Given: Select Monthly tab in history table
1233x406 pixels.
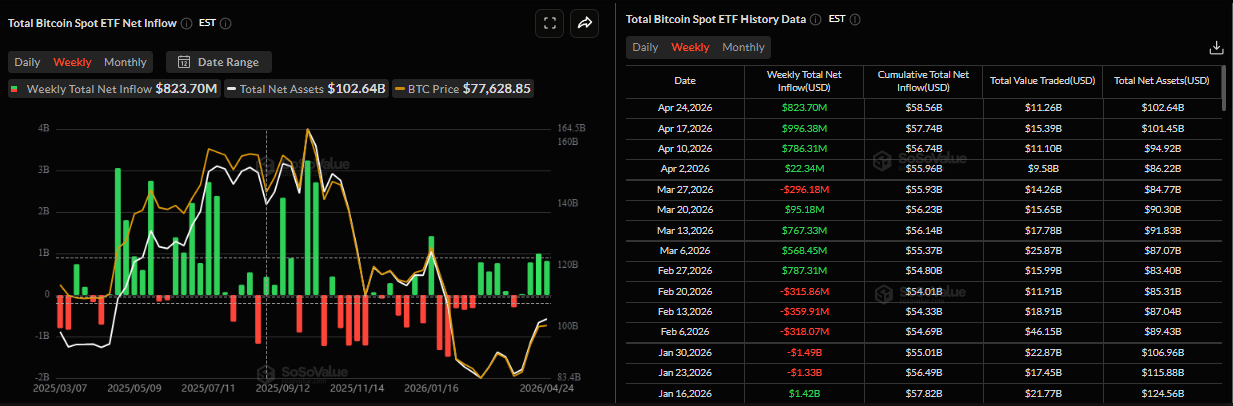Looking at the screenshot, I should (x=743, y=47).
